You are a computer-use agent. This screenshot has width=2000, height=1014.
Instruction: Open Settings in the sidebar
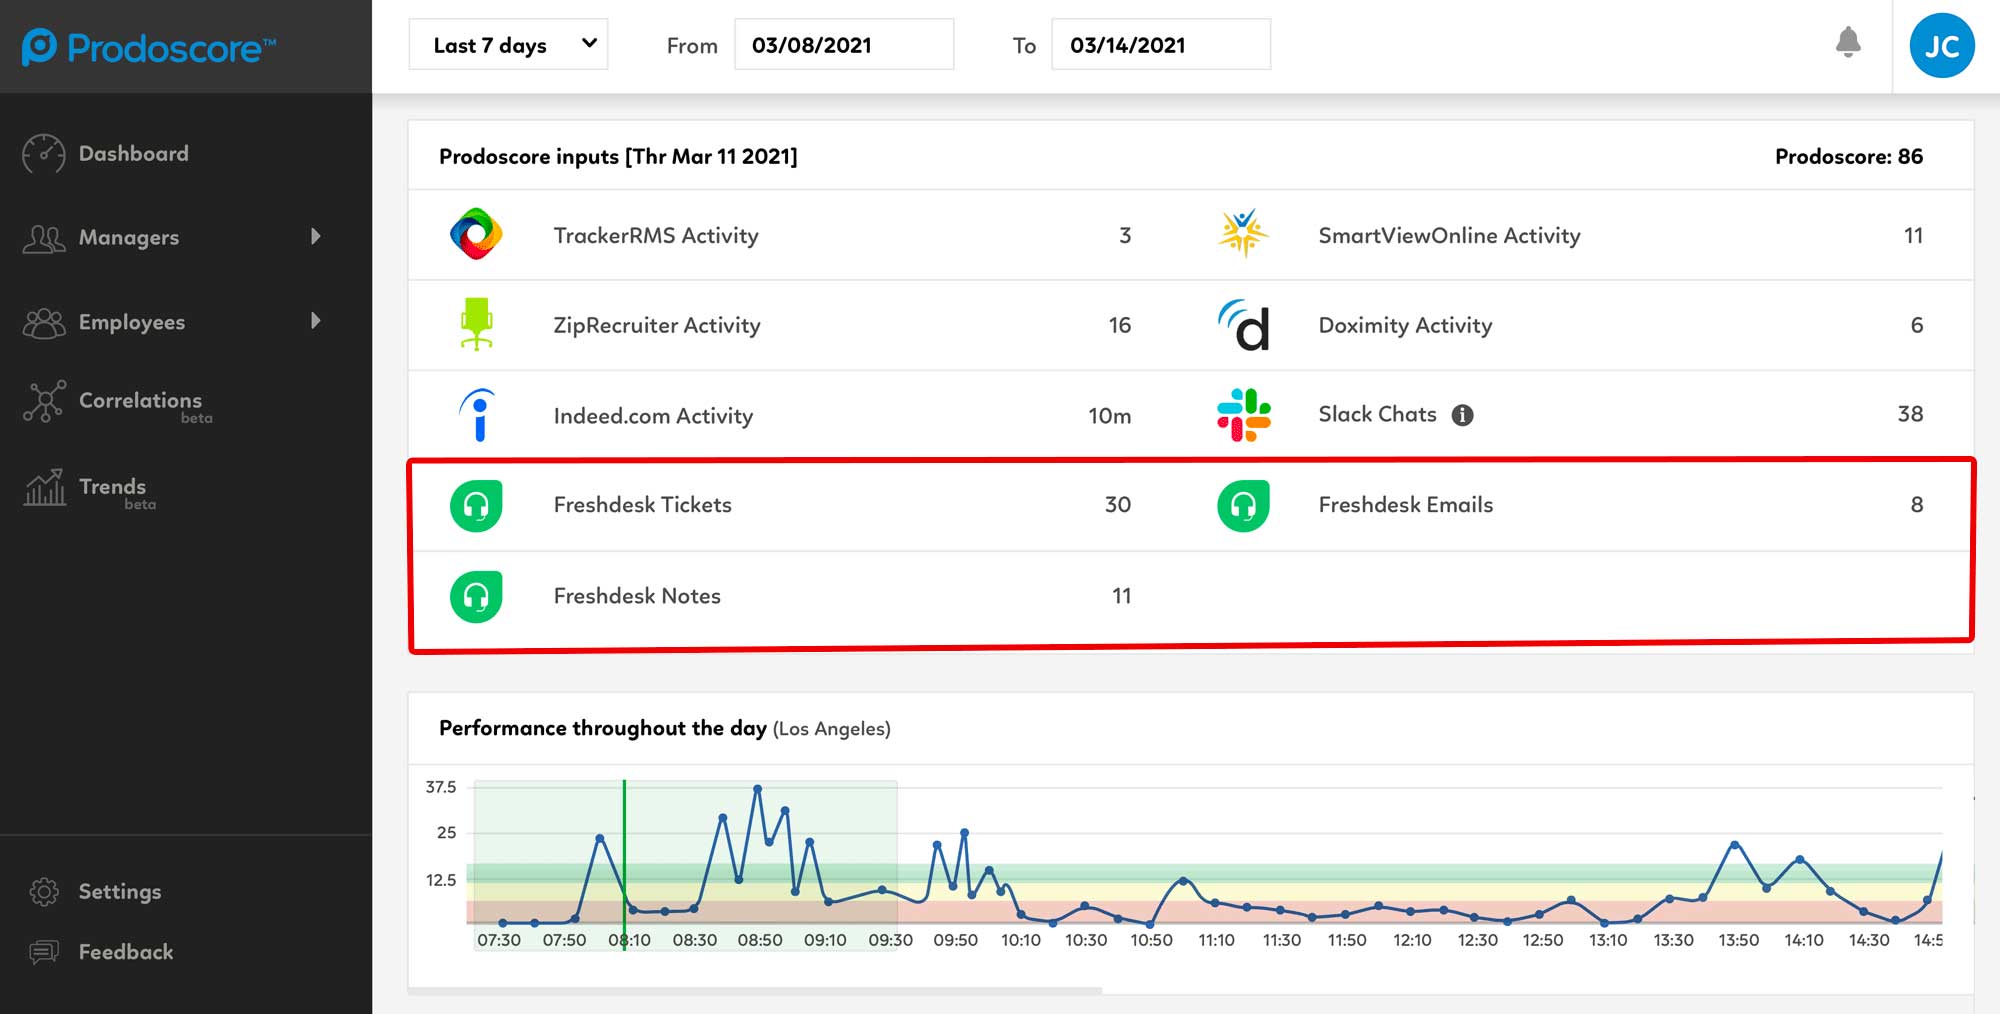point(120,892)
